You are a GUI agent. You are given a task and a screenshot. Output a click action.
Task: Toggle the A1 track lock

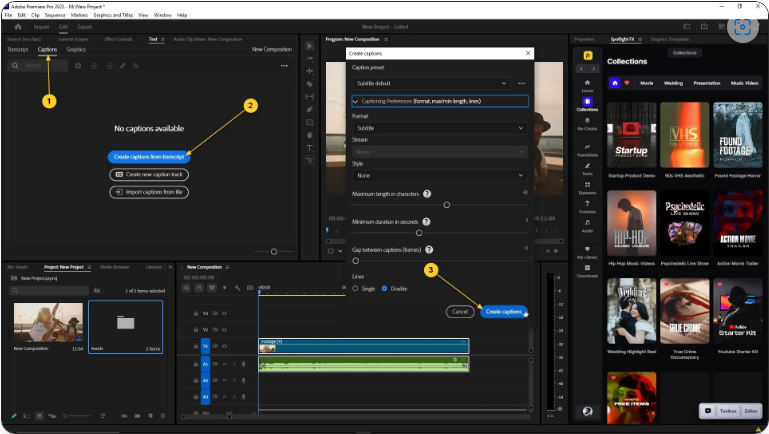[196, 364]
